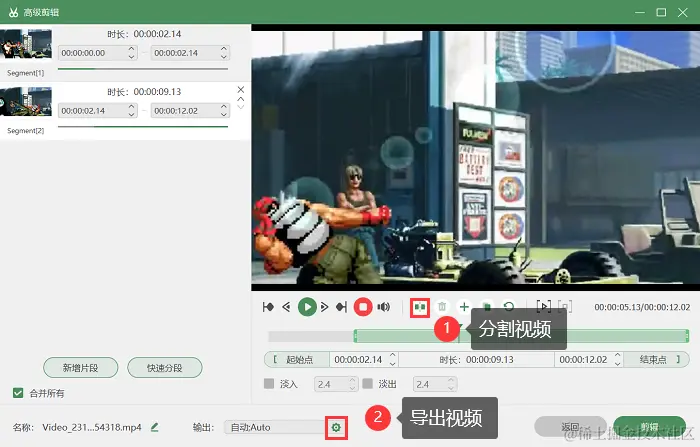Decrease Segment[1] start time 00:00:00.00
The height and width of the screenshot is (447, 700).
[x=131, y=57]
